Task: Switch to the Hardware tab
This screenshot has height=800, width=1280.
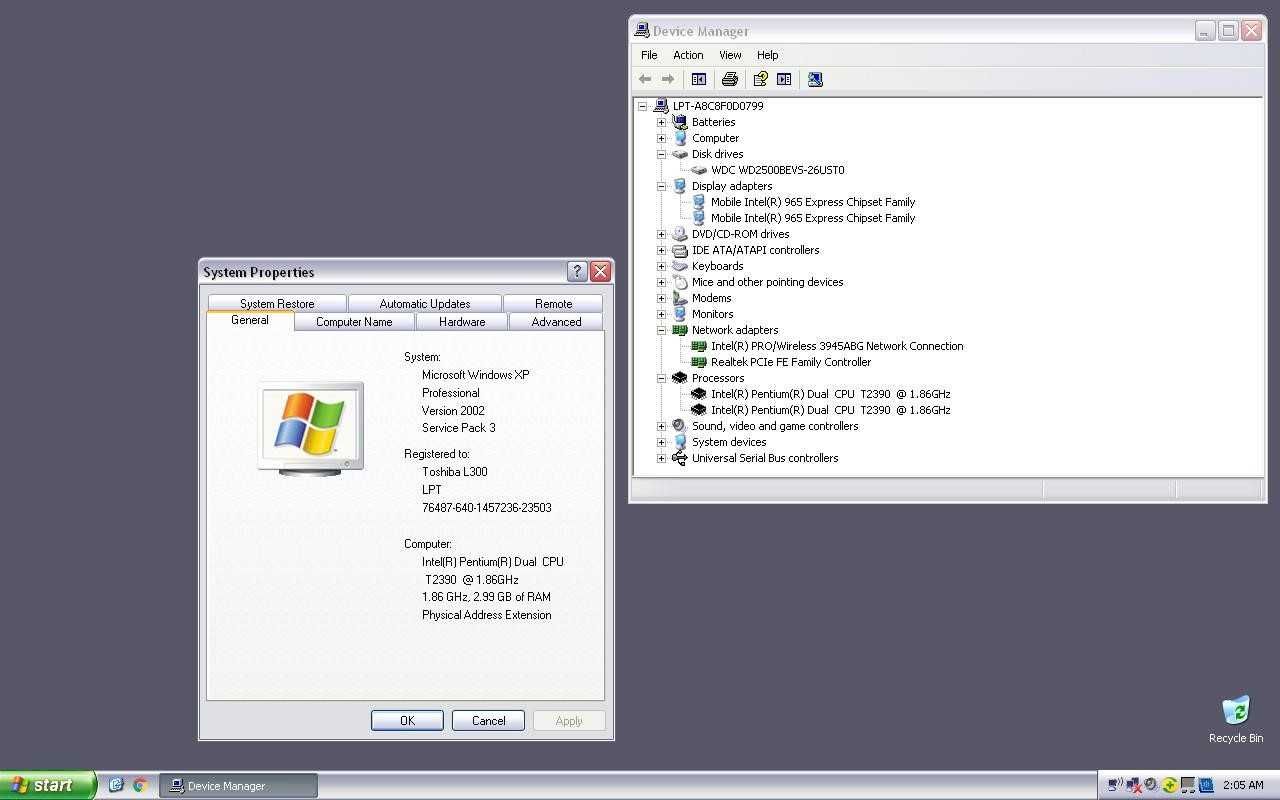Action: (462, 322)
